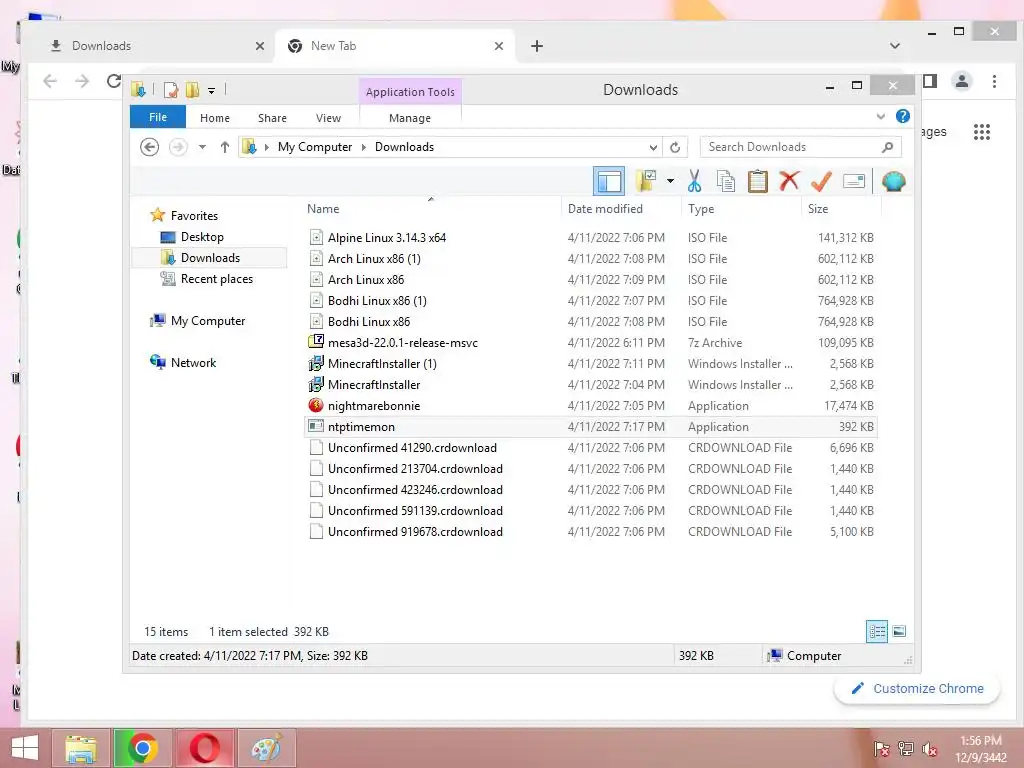Toggle the navigation pane toolbar button
This screenshot has height=768, width=1024.
(609, 181)
